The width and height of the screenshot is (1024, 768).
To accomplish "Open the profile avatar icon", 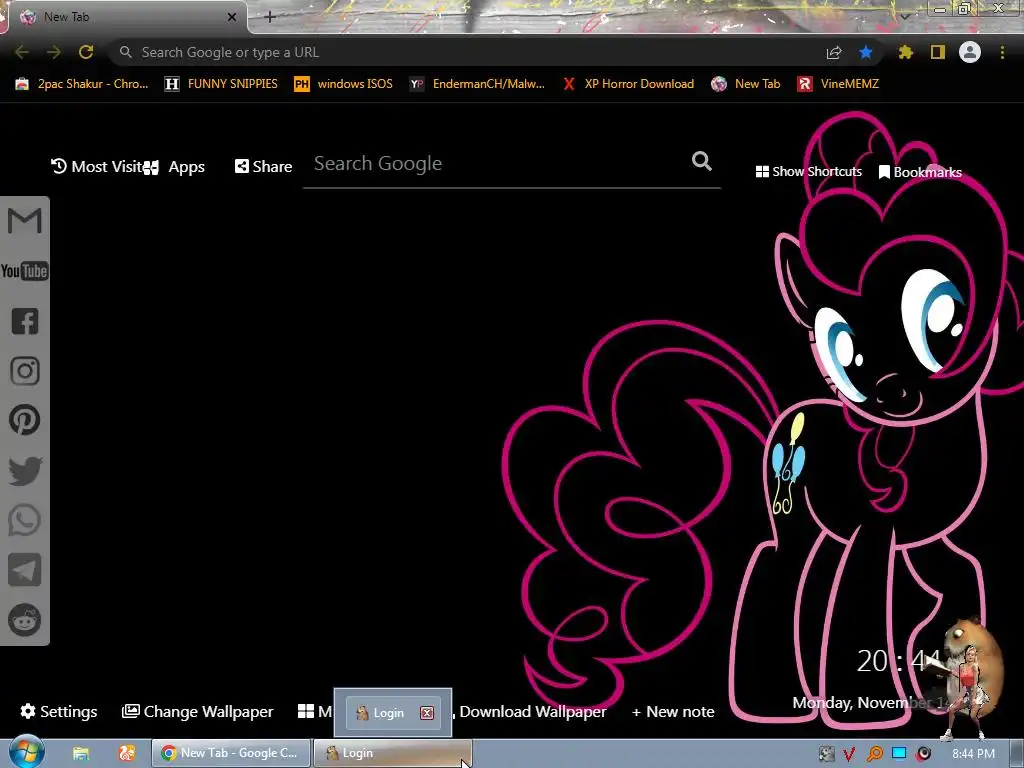I will [970, 52].
